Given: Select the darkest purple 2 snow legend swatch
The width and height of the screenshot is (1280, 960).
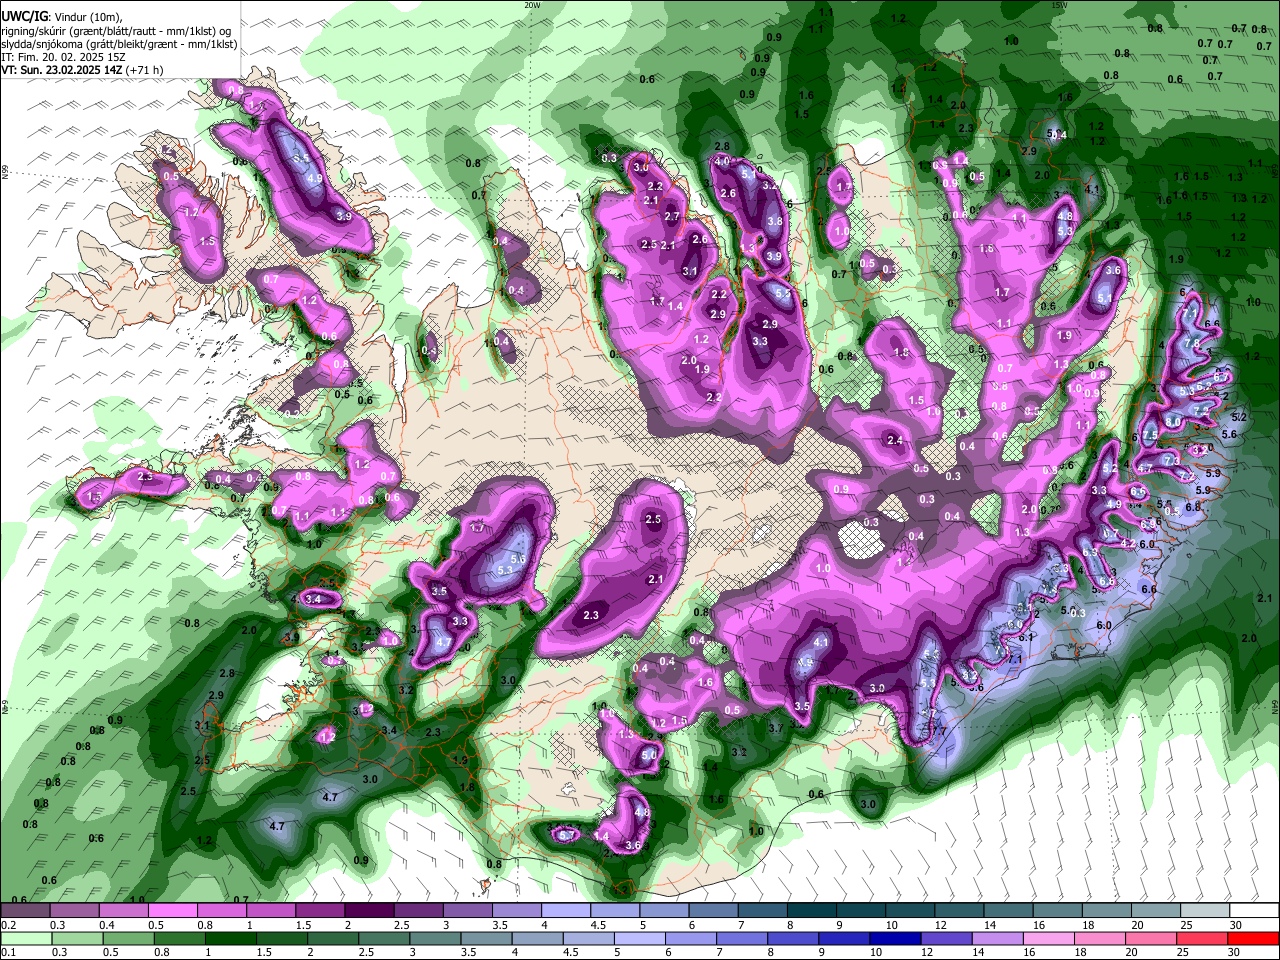Looking at the screenshot, I should coord(369,910).
